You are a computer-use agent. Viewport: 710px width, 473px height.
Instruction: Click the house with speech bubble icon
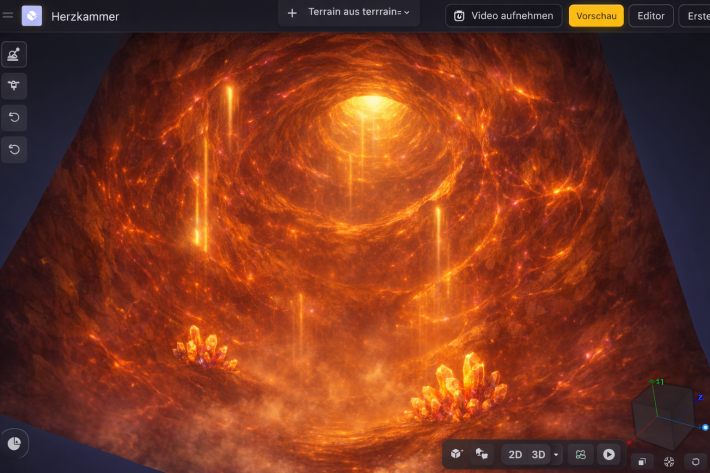click(x=481, y=454)
